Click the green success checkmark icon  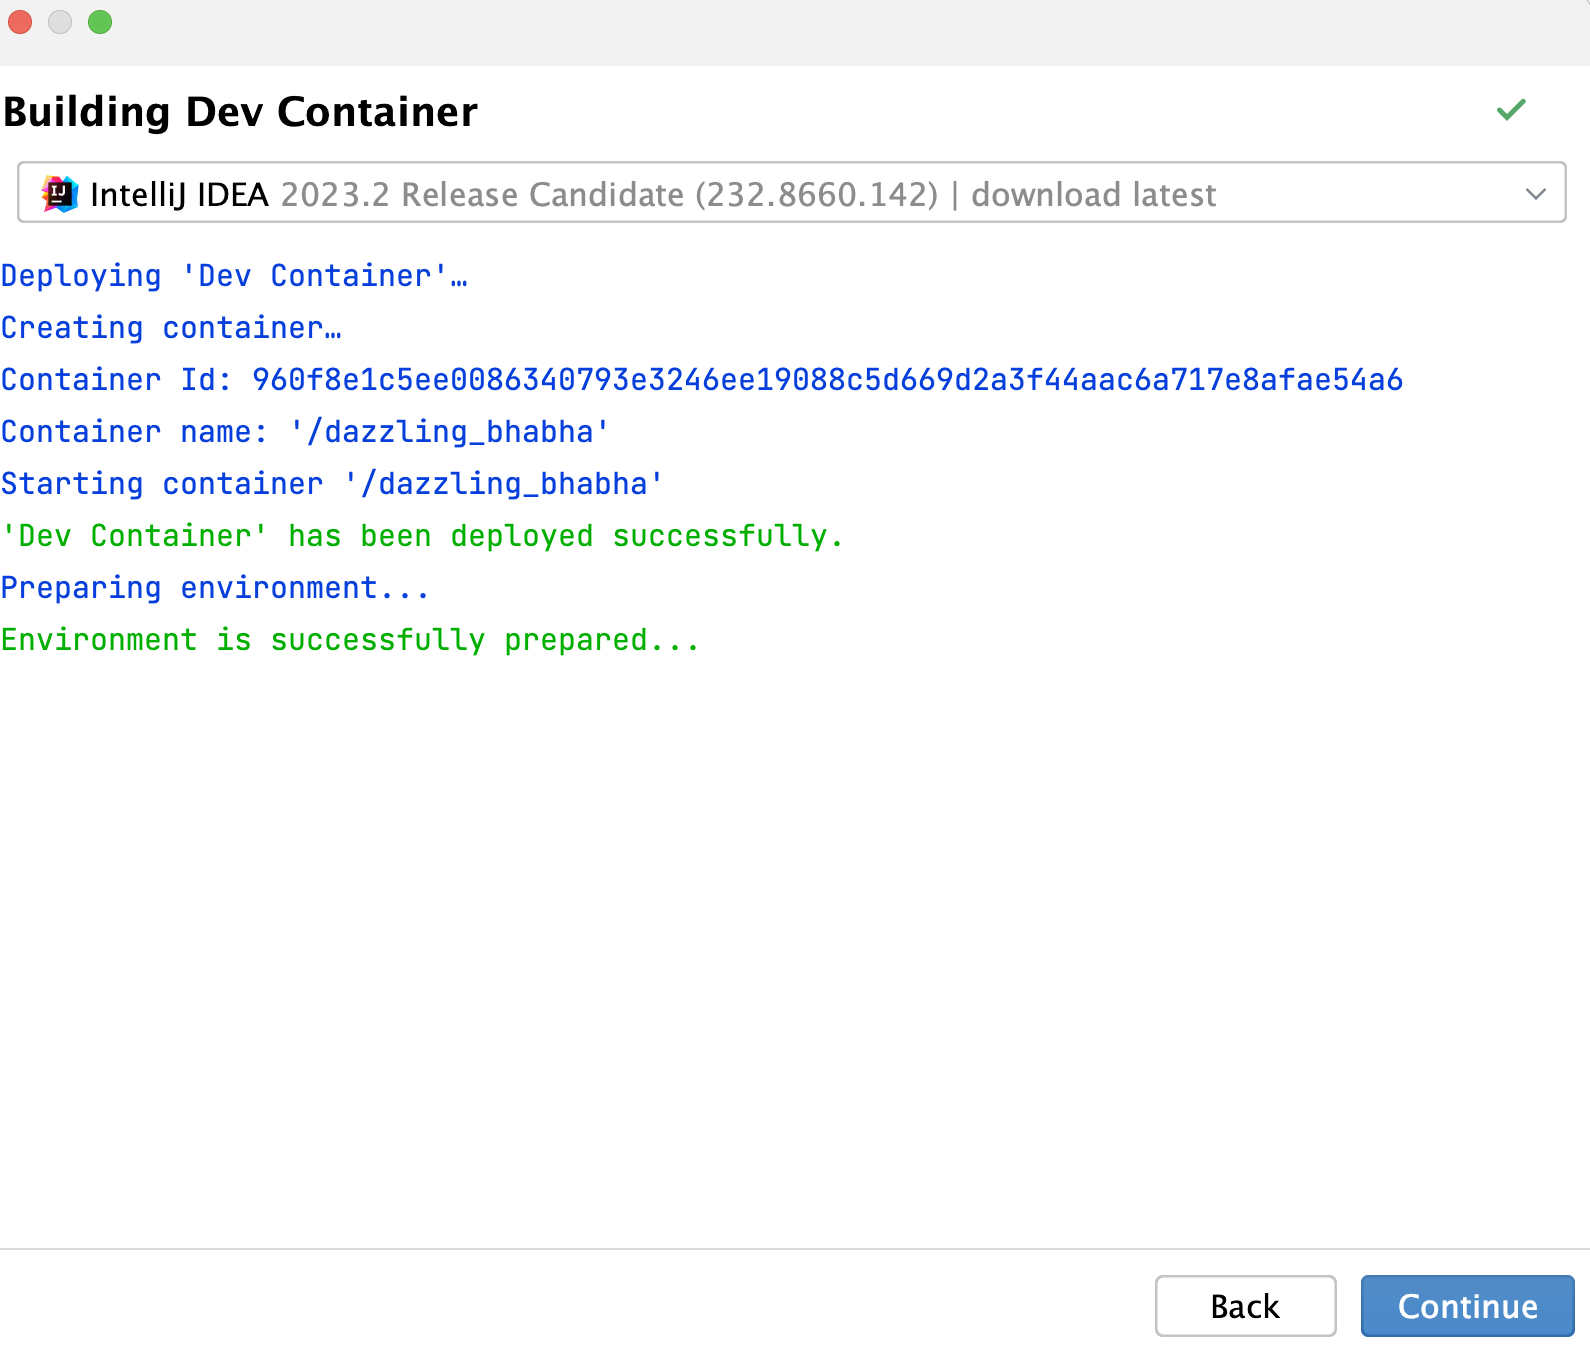[1511, 109]
